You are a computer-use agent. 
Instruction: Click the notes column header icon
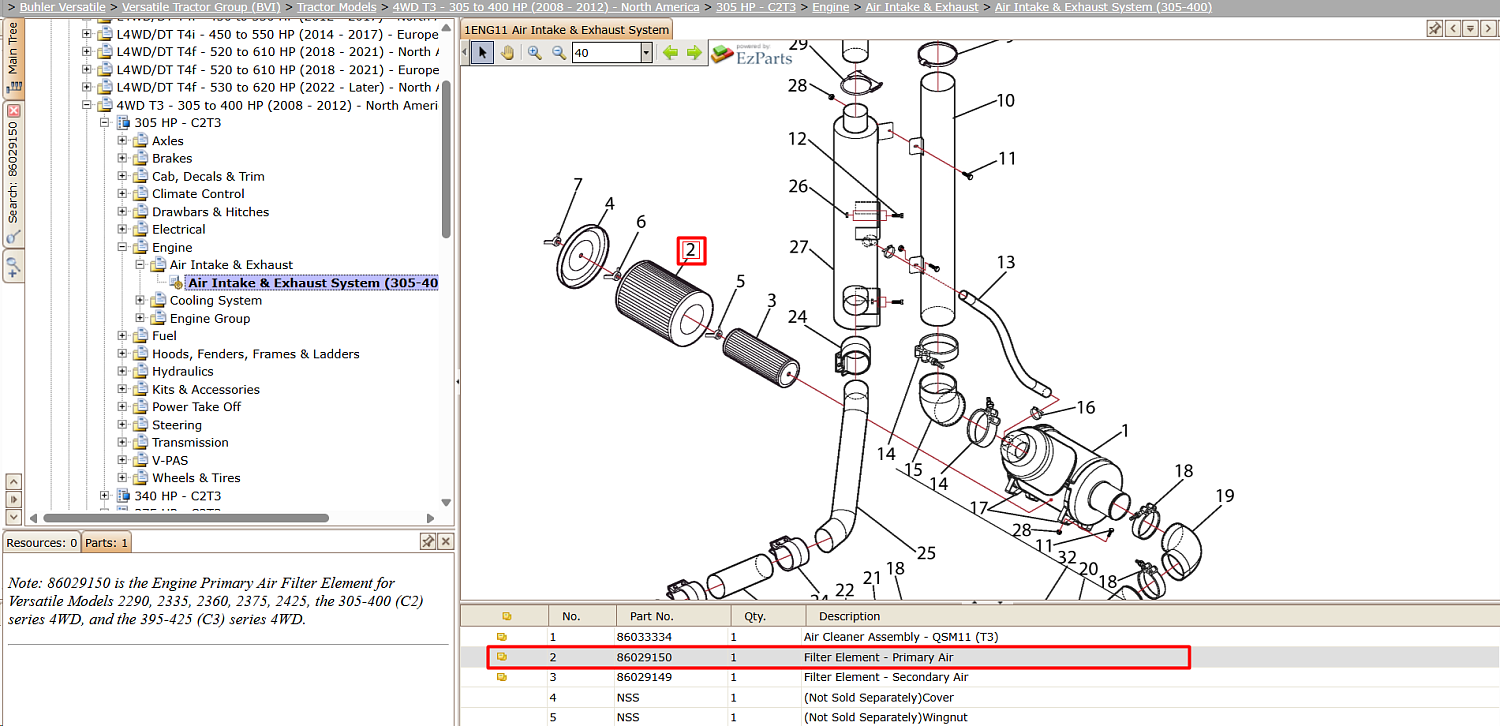coord(506,616)
